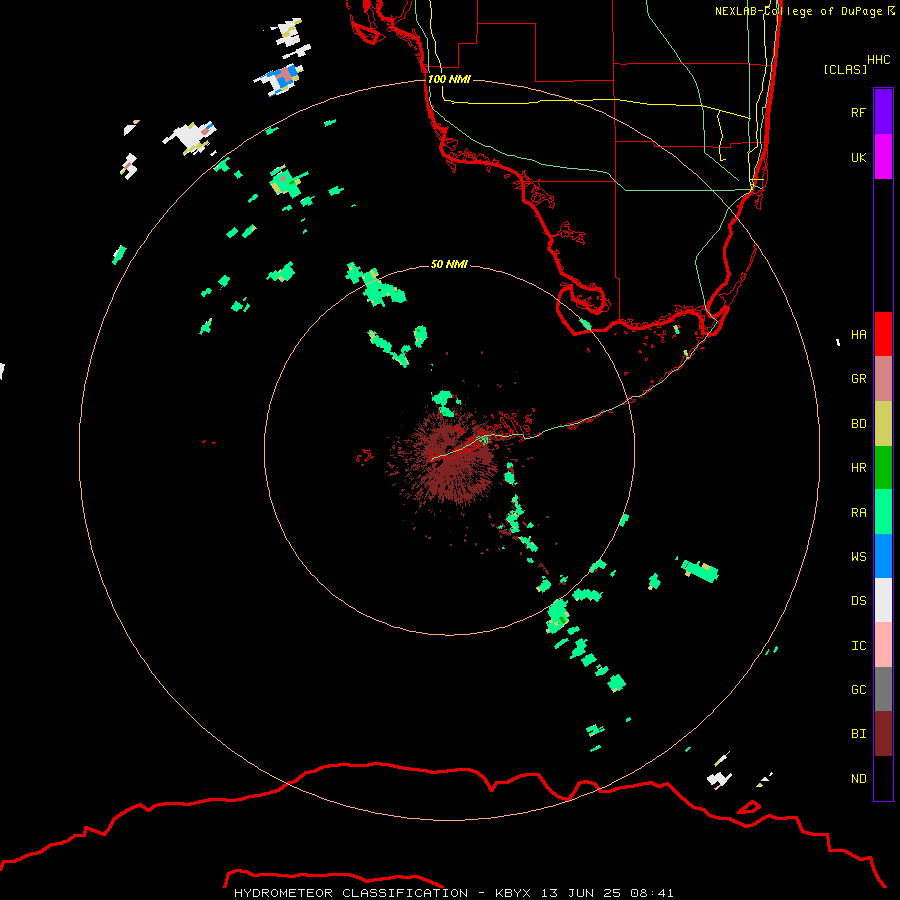Click the BI brown legend swatch
The width and height of the screenshot is (900, 900).
[883, 734]
